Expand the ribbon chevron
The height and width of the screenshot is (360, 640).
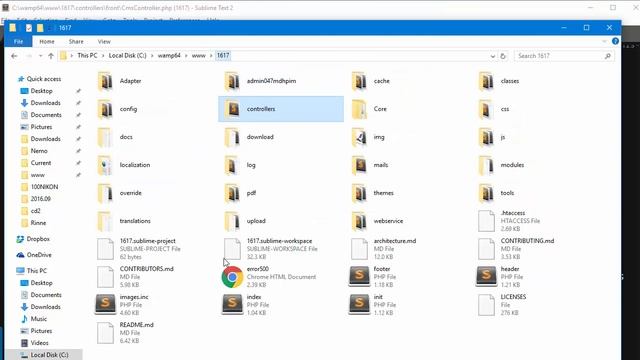coord(604,41)
